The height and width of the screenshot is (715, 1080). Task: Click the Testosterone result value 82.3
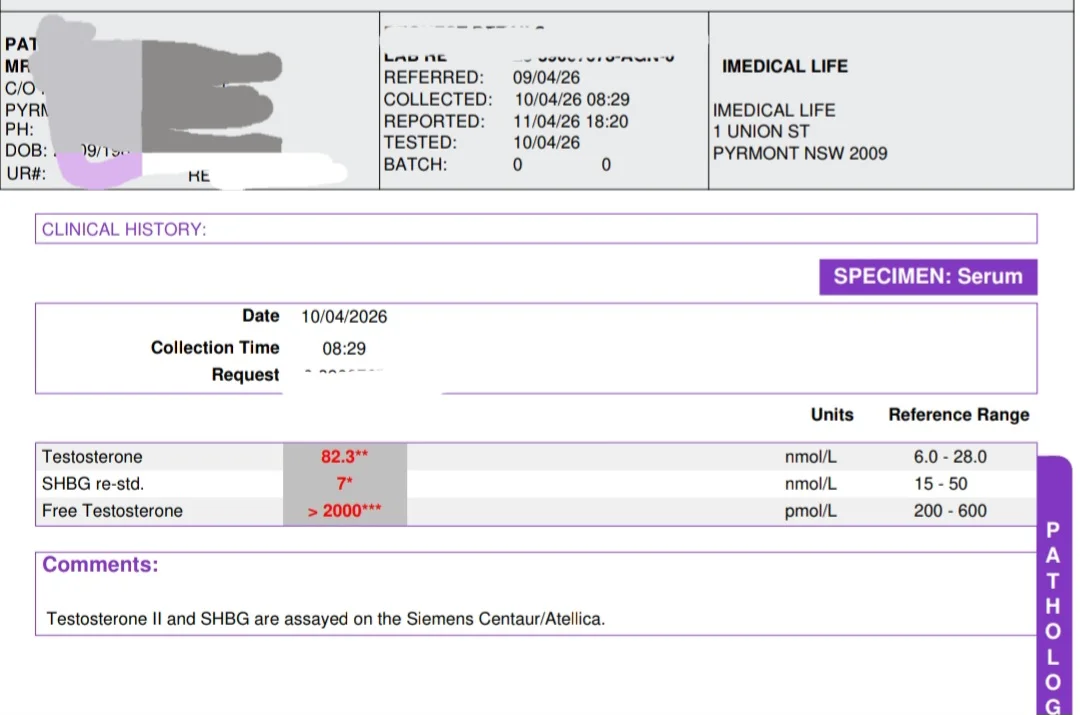point(344,457)
